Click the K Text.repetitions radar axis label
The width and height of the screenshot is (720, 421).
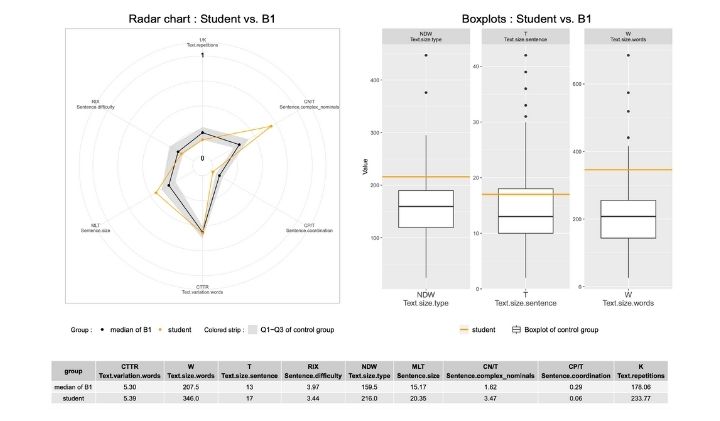tap(202, 43)
